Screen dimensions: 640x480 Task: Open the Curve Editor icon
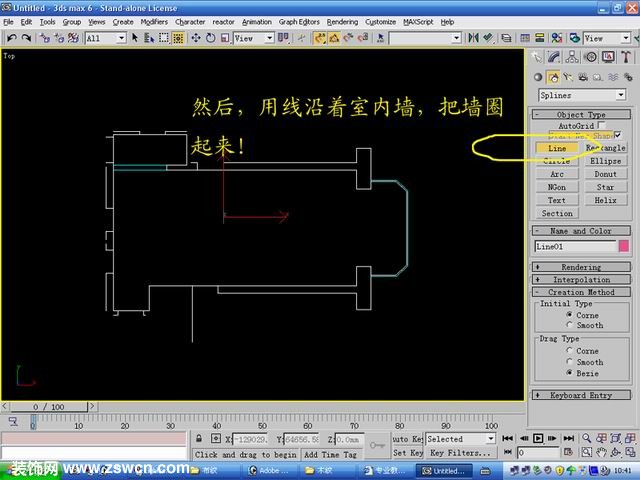pyautogui.click(x=525, y=38)
